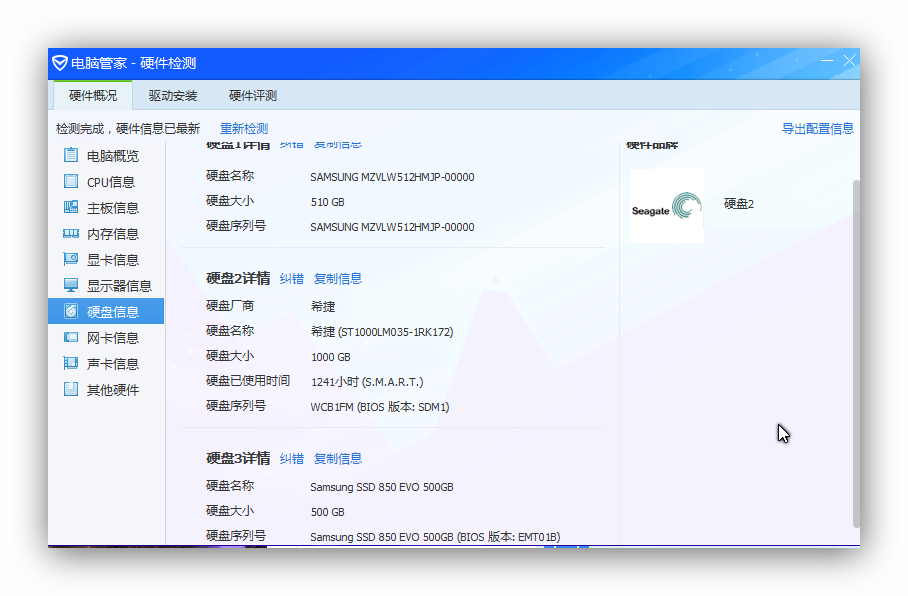Switch to the 驱动安装 tab
Viewport: 908px width, 596px height.
point(173,96)
